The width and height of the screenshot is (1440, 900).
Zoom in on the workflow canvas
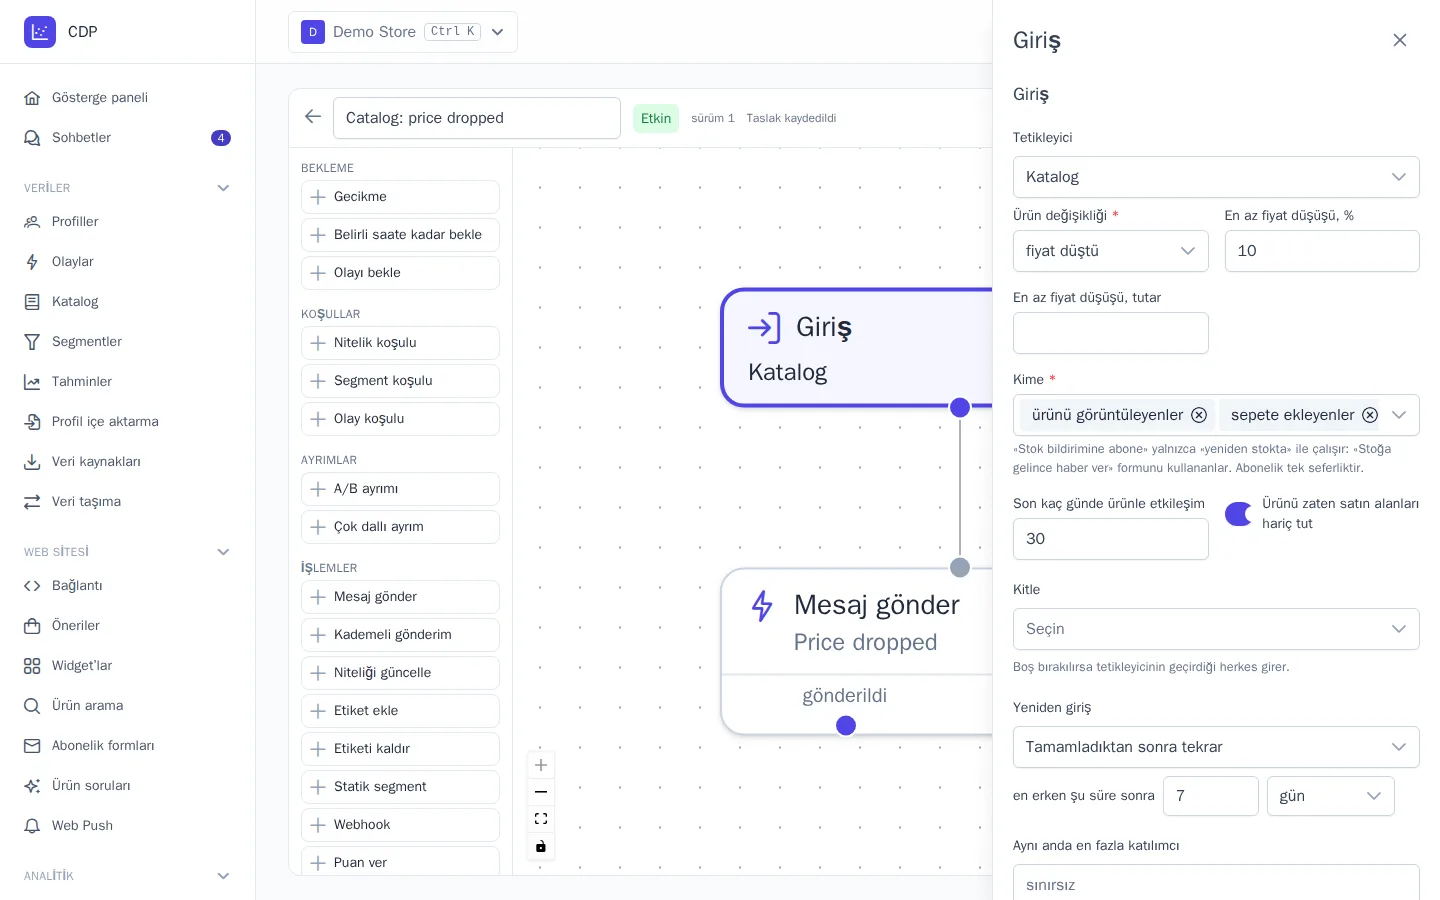pos(541,765)
